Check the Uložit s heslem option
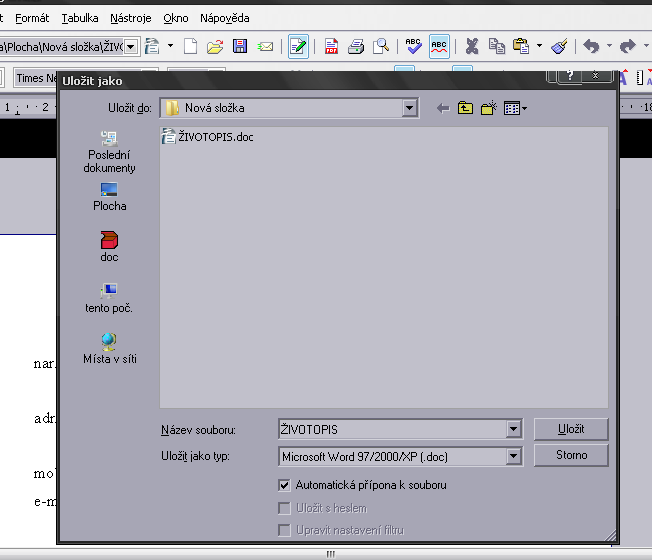Viewport: 652px width, 560px height. point(284,508)
